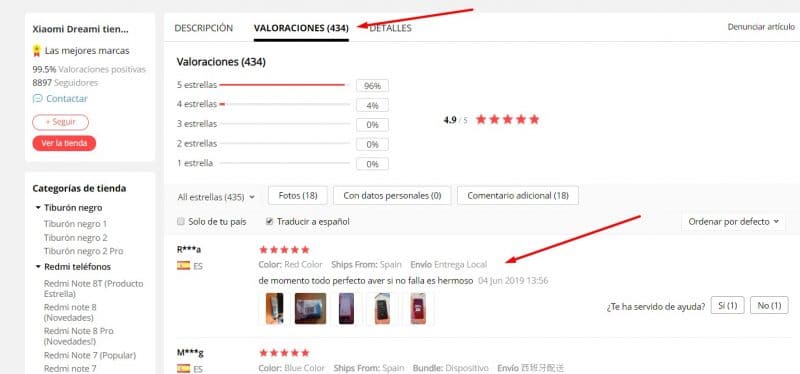Click the Color: Blue Color text

(292, 368)
